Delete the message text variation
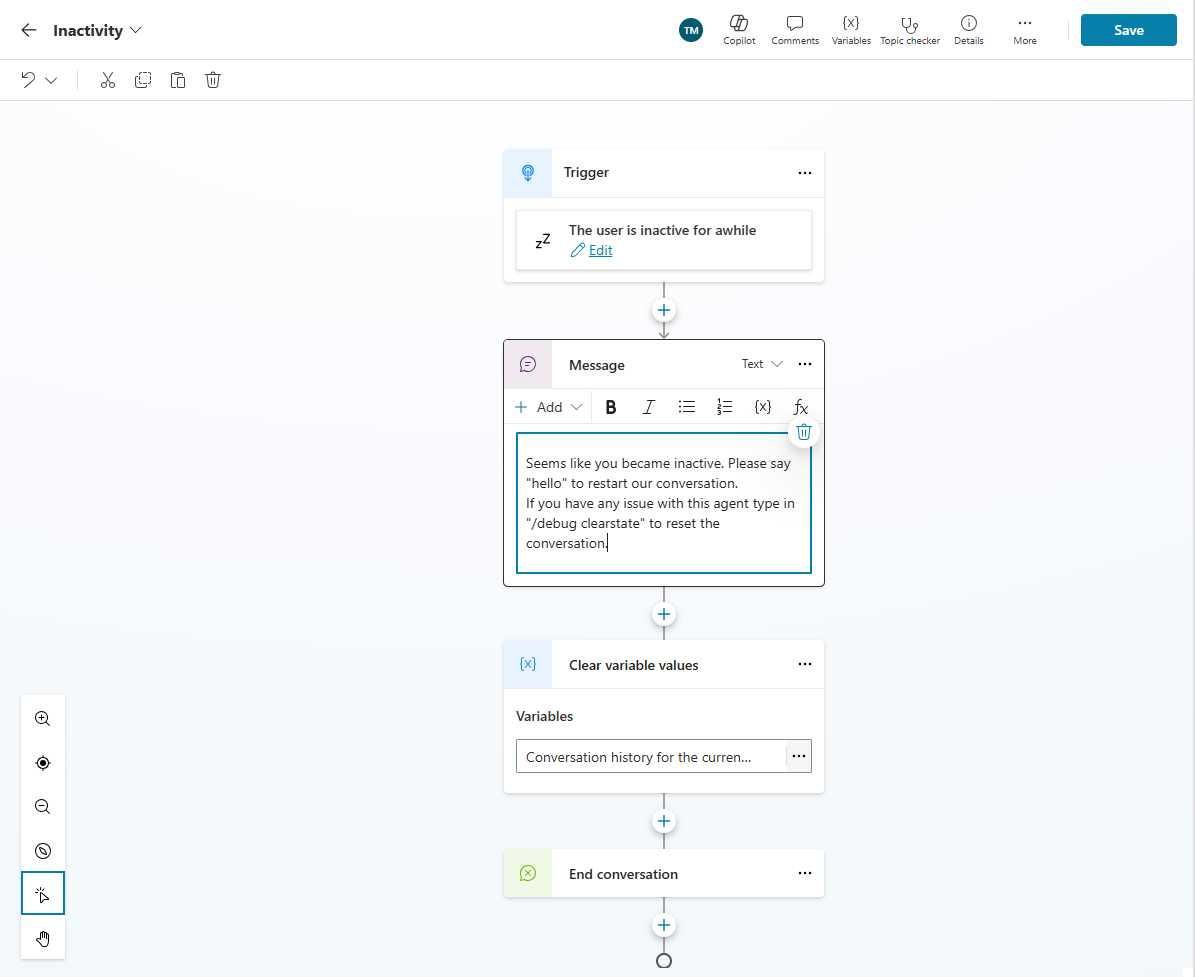The width and height of the screenshot is (1195, 977). pos(803,431)
